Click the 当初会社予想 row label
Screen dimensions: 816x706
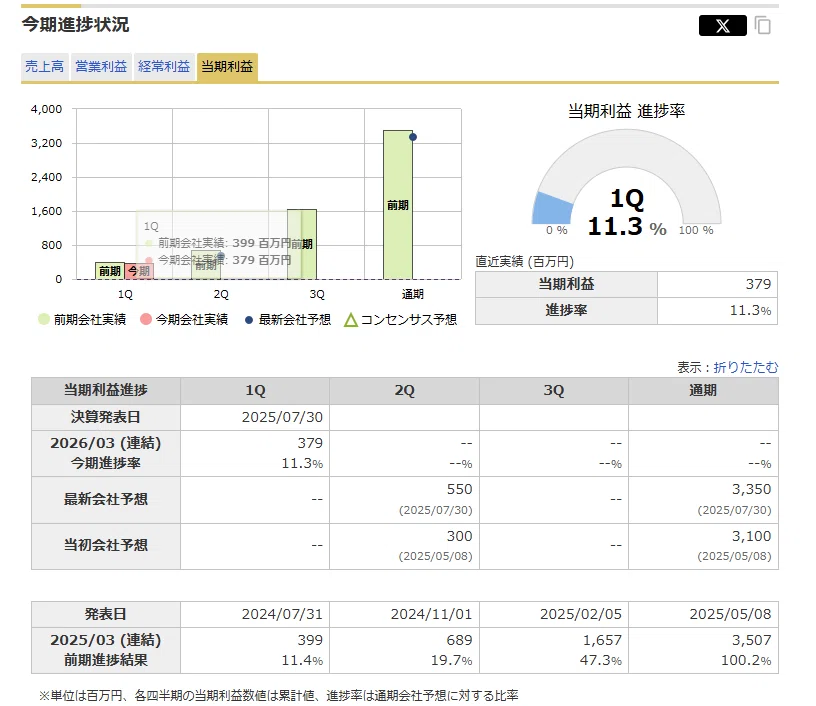coord(106,546)
